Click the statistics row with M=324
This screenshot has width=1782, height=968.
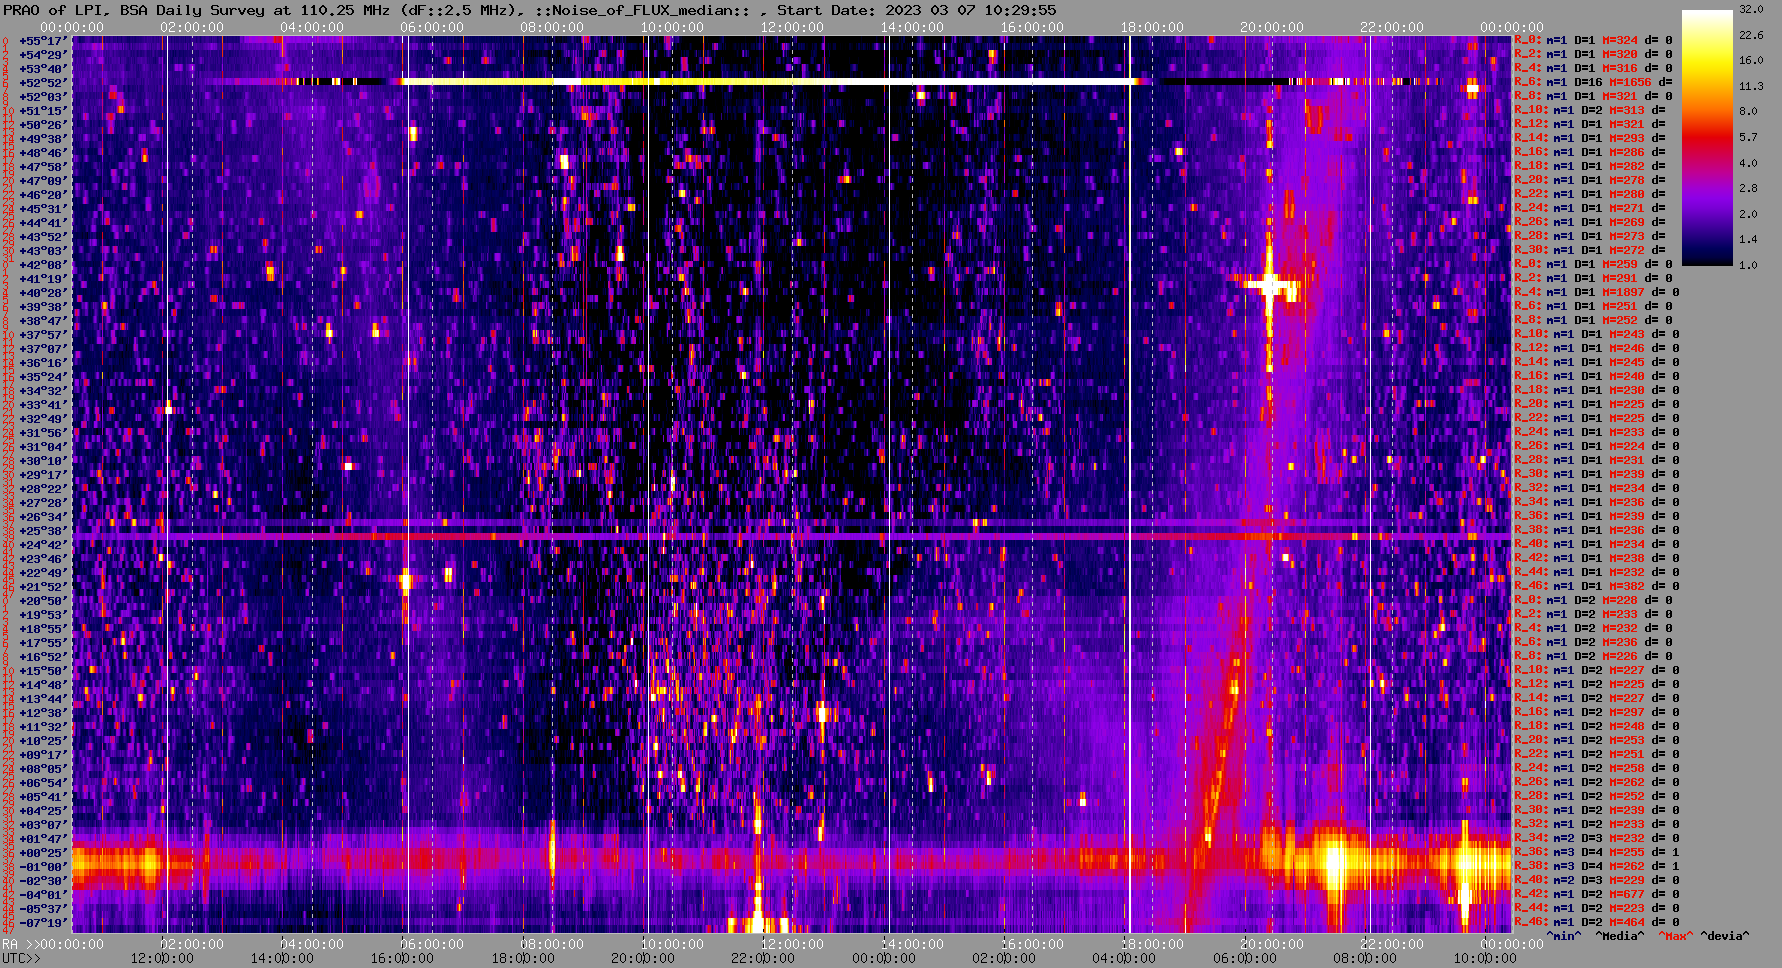pos(1593,40)
